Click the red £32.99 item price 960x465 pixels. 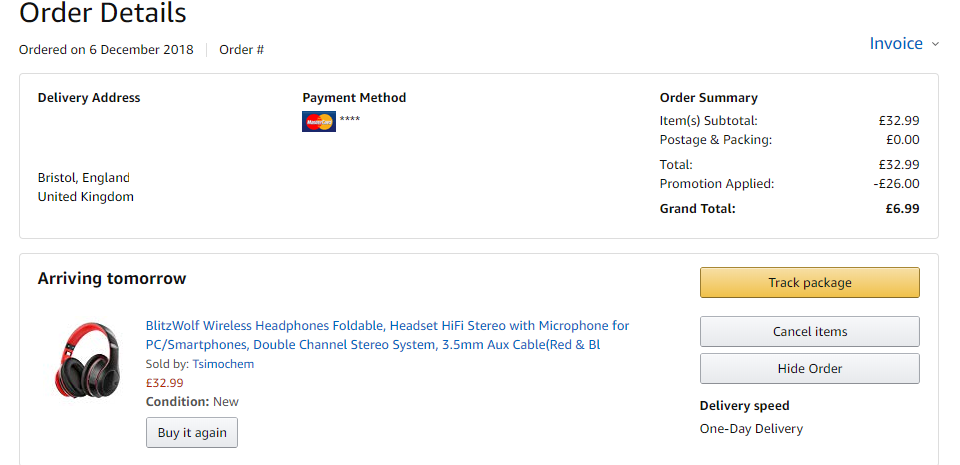[x=164, y=383]
